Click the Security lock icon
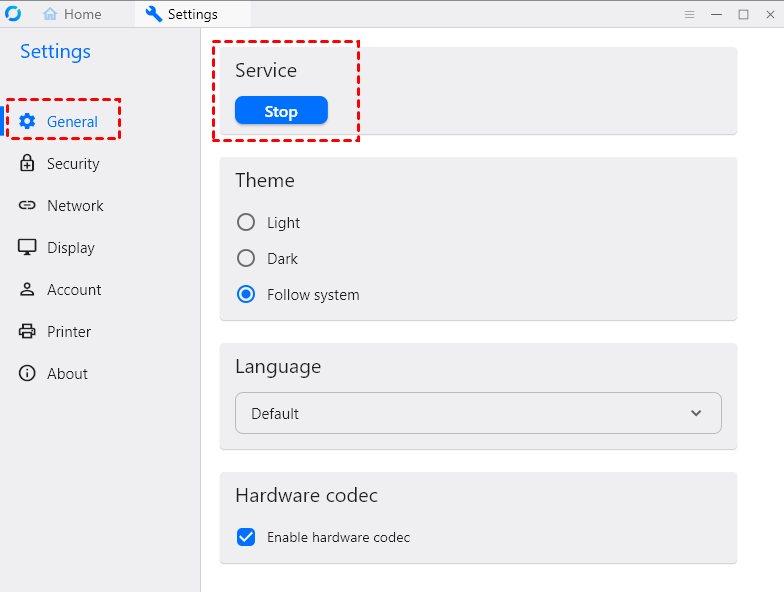The width and height of the screenshot is (784, 592). coord(28,164)
